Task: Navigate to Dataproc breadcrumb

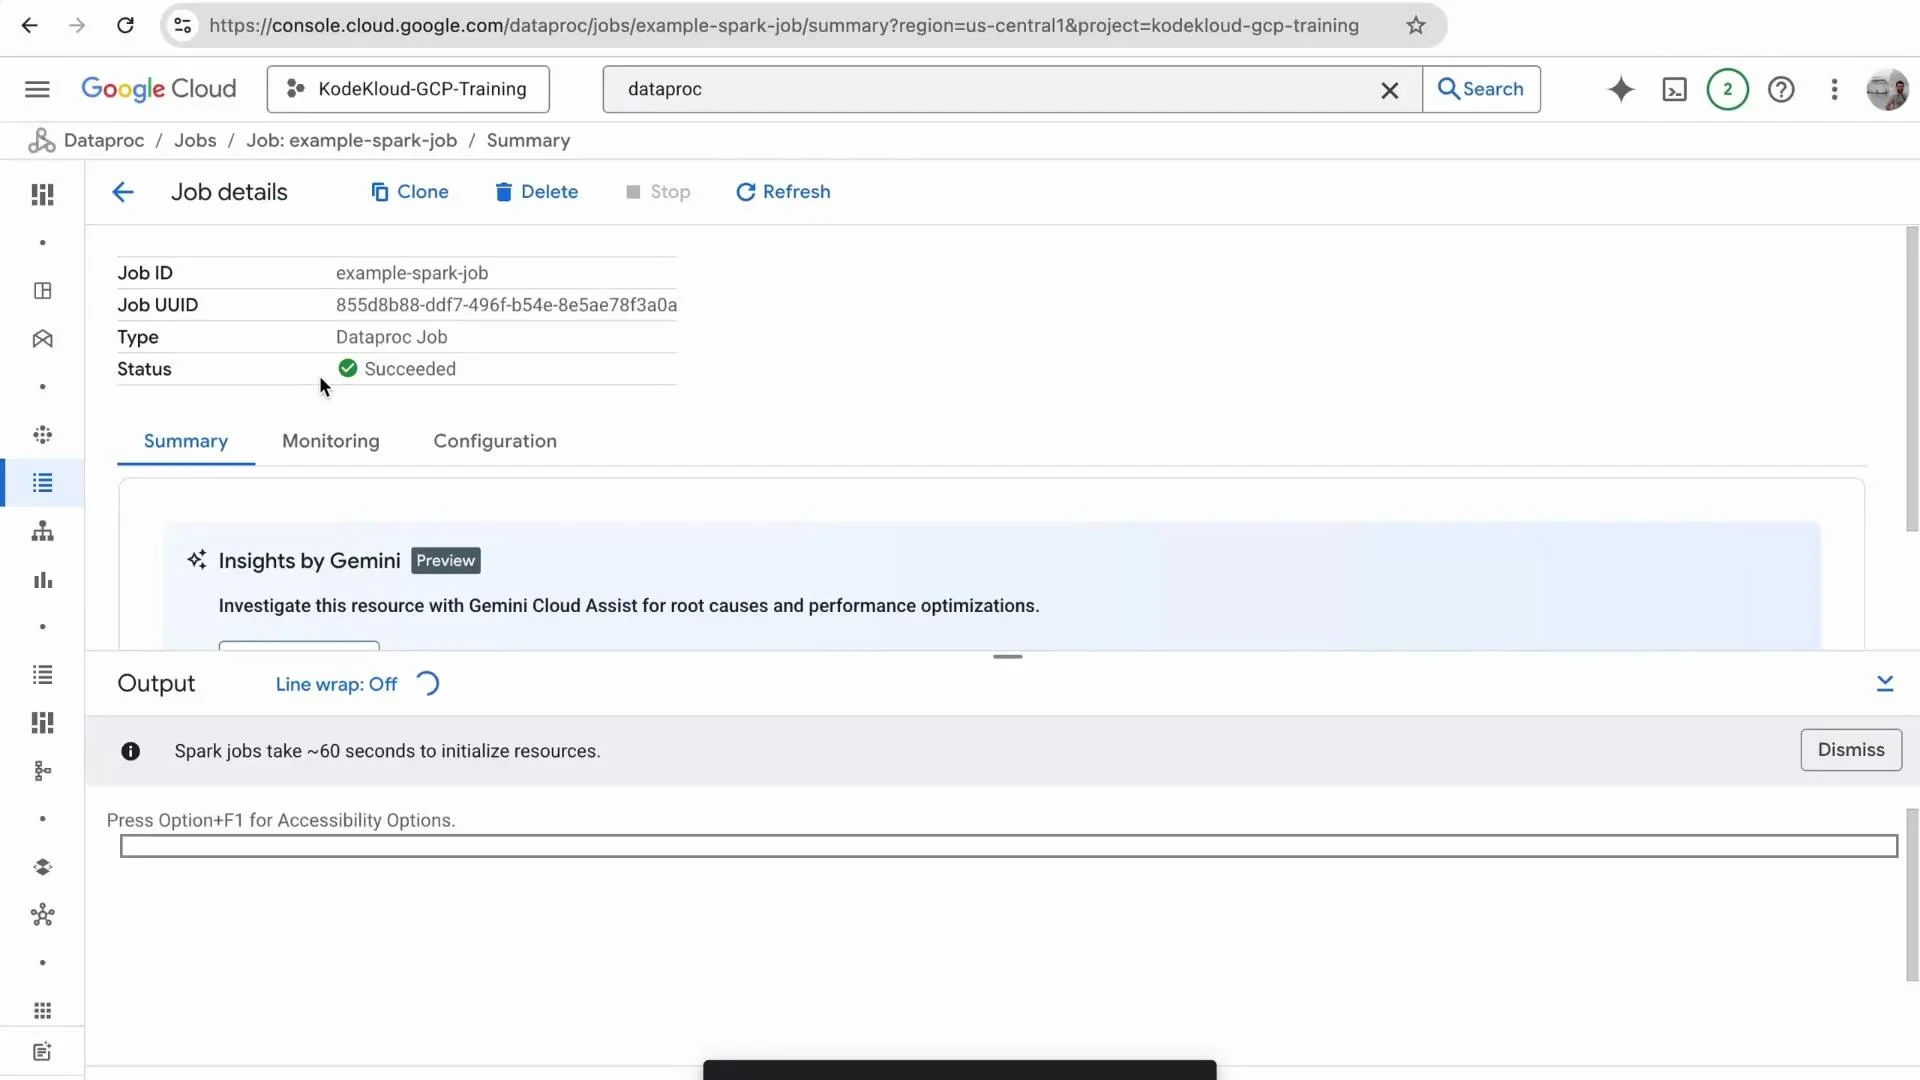Action: point(104,141)
